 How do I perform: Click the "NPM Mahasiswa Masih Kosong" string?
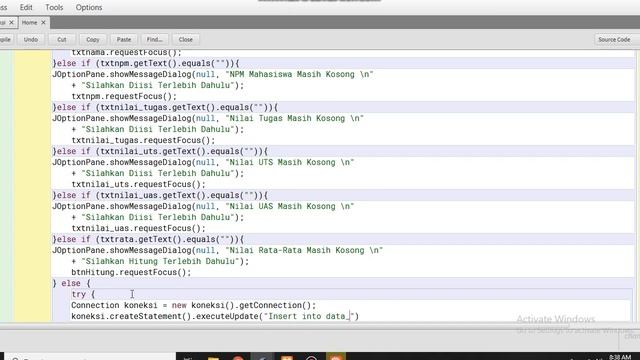tap(300, 74)
